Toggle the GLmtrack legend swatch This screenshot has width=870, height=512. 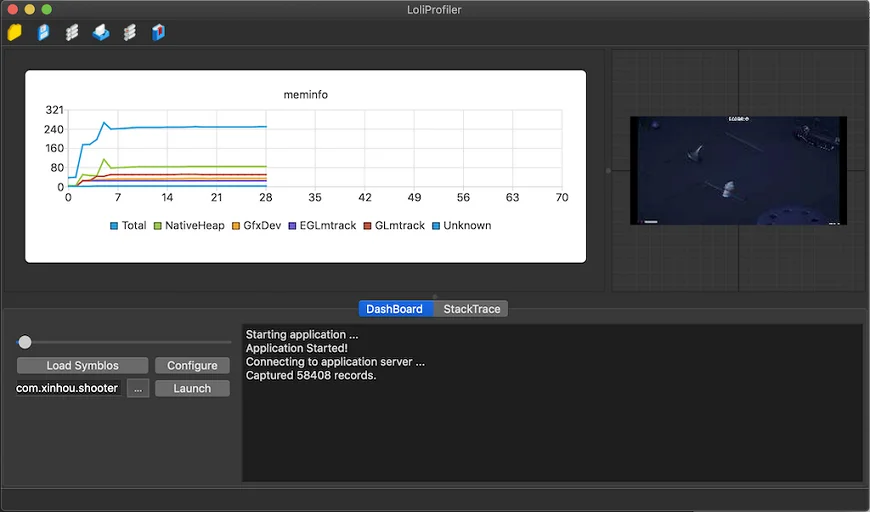click(367, 226)
